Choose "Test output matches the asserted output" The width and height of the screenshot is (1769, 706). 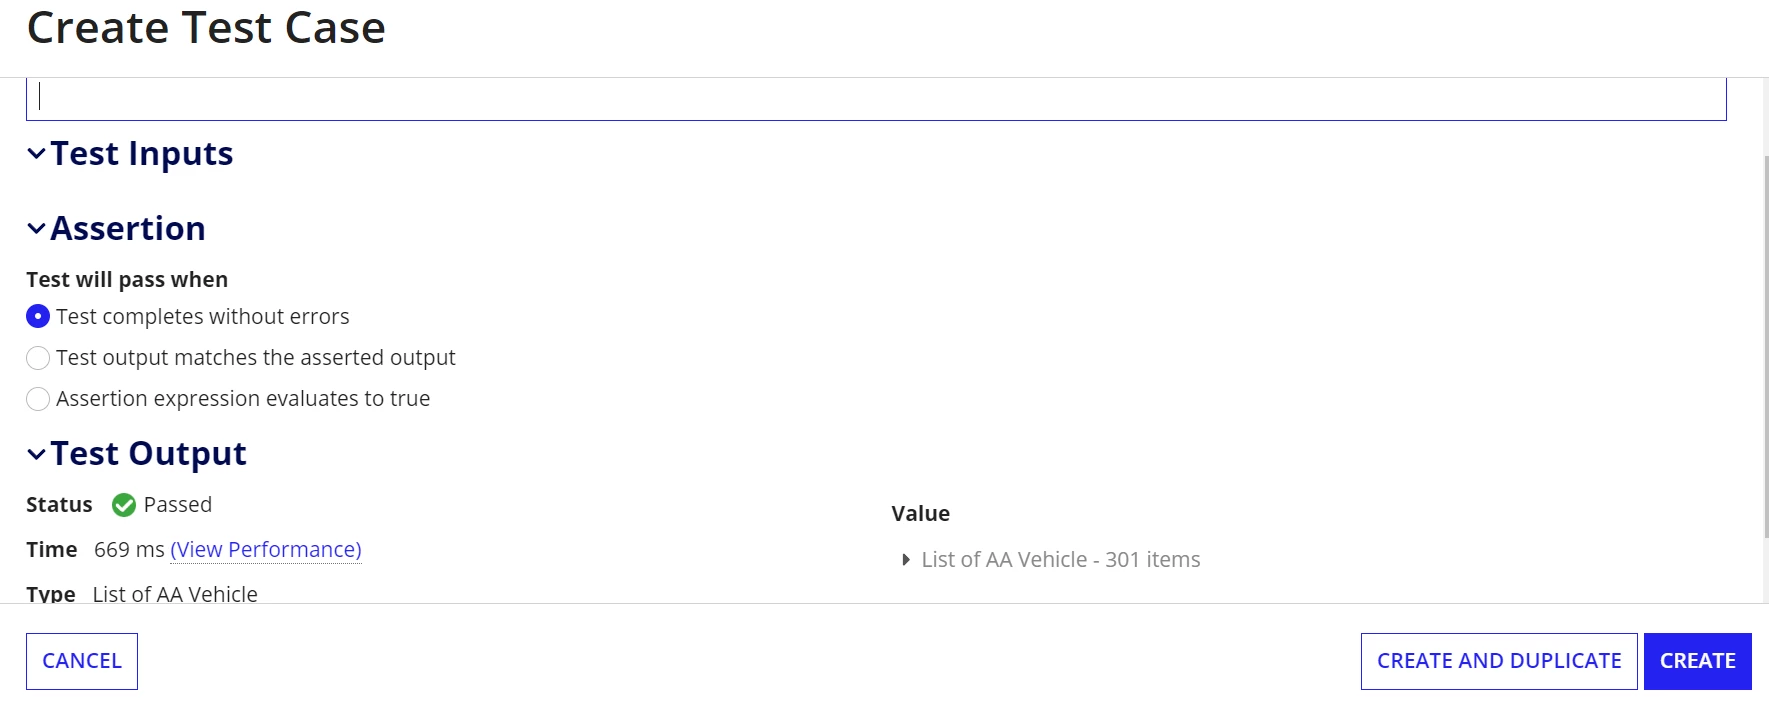(38, 358)
